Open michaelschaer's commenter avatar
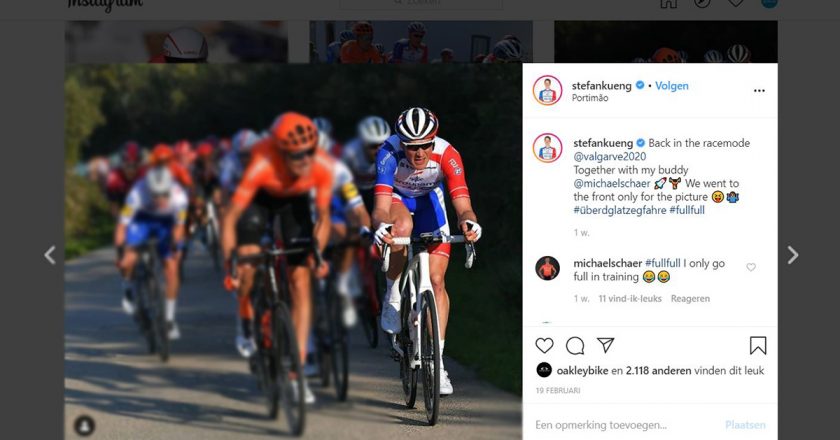 [548, 268]
